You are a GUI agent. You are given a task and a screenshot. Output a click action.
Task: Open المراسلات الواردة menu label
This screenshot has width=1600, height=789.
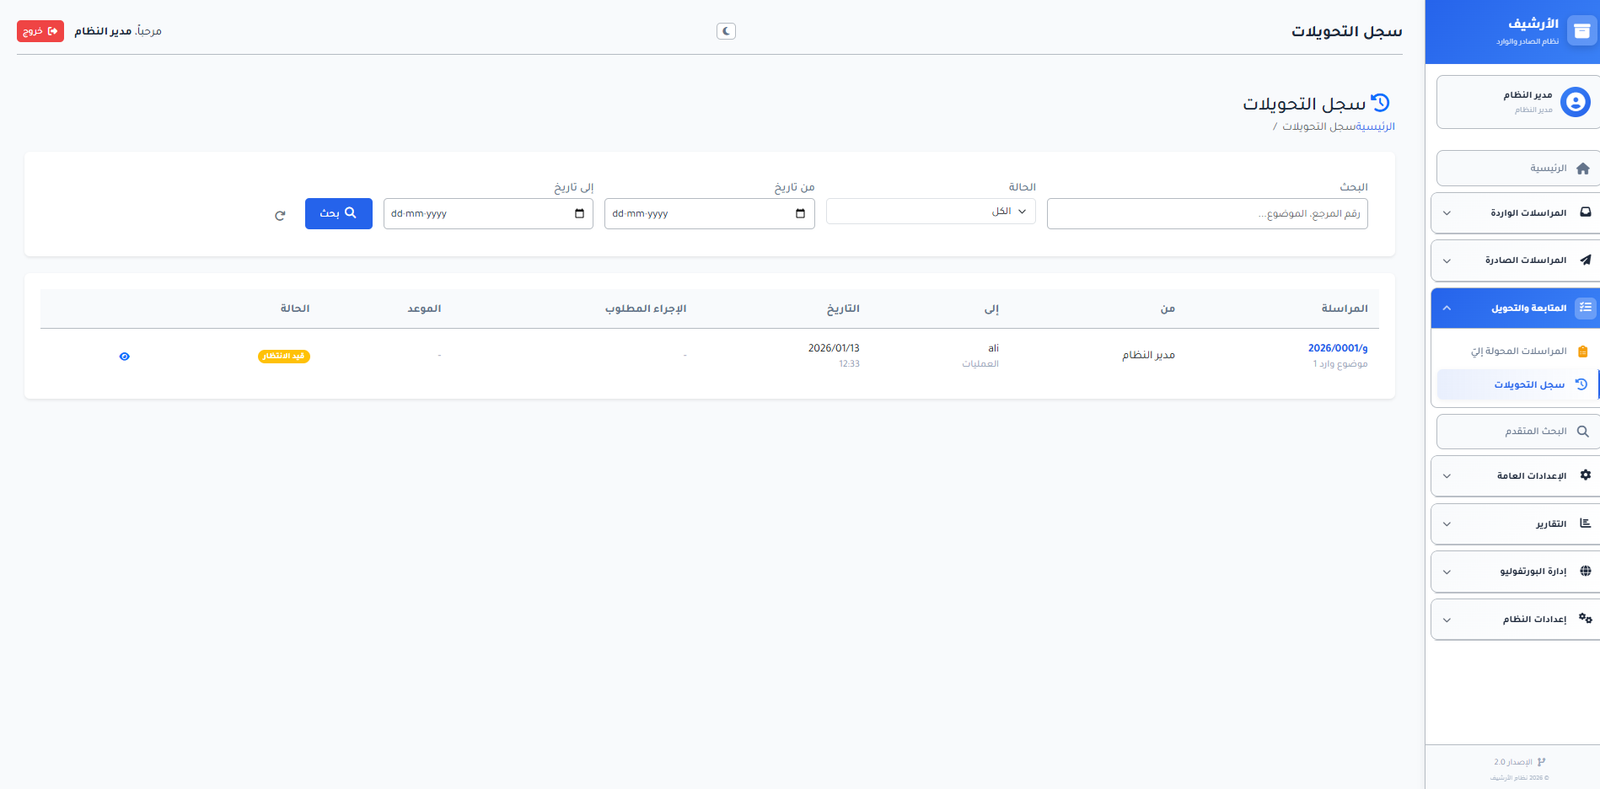click(1528, 213)
